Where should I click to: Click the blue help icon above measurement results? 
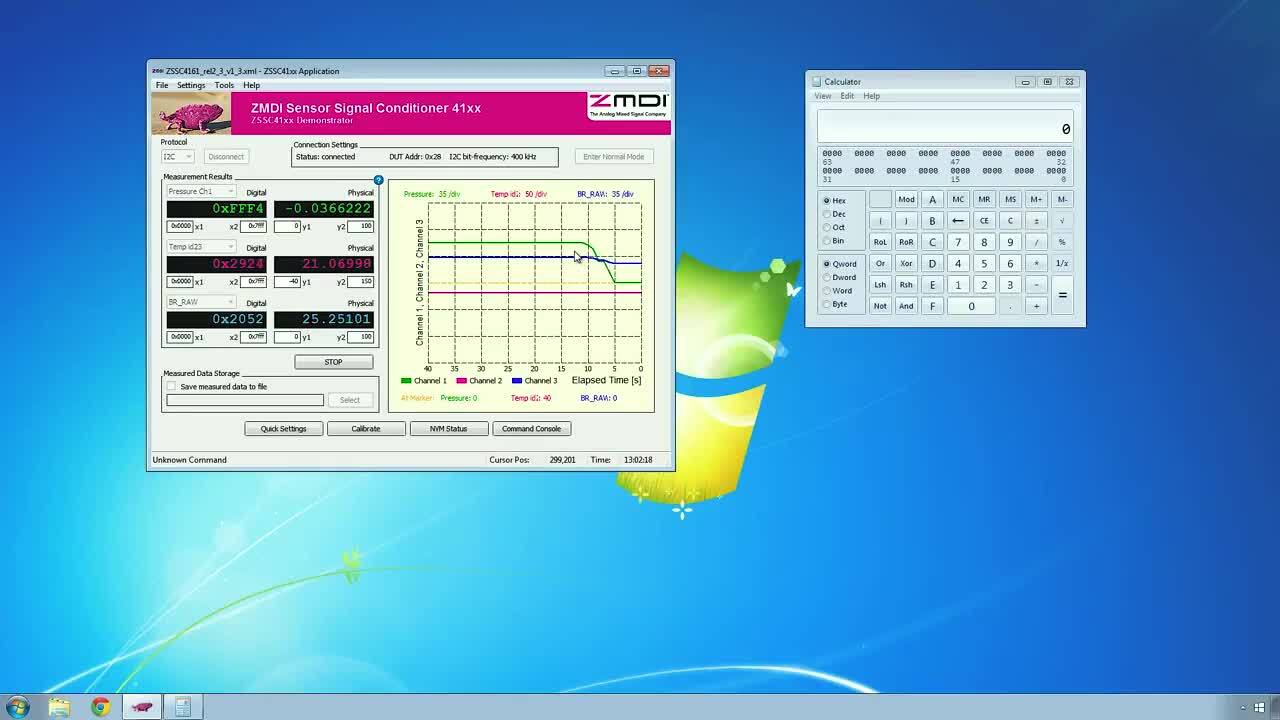(378, 180)
